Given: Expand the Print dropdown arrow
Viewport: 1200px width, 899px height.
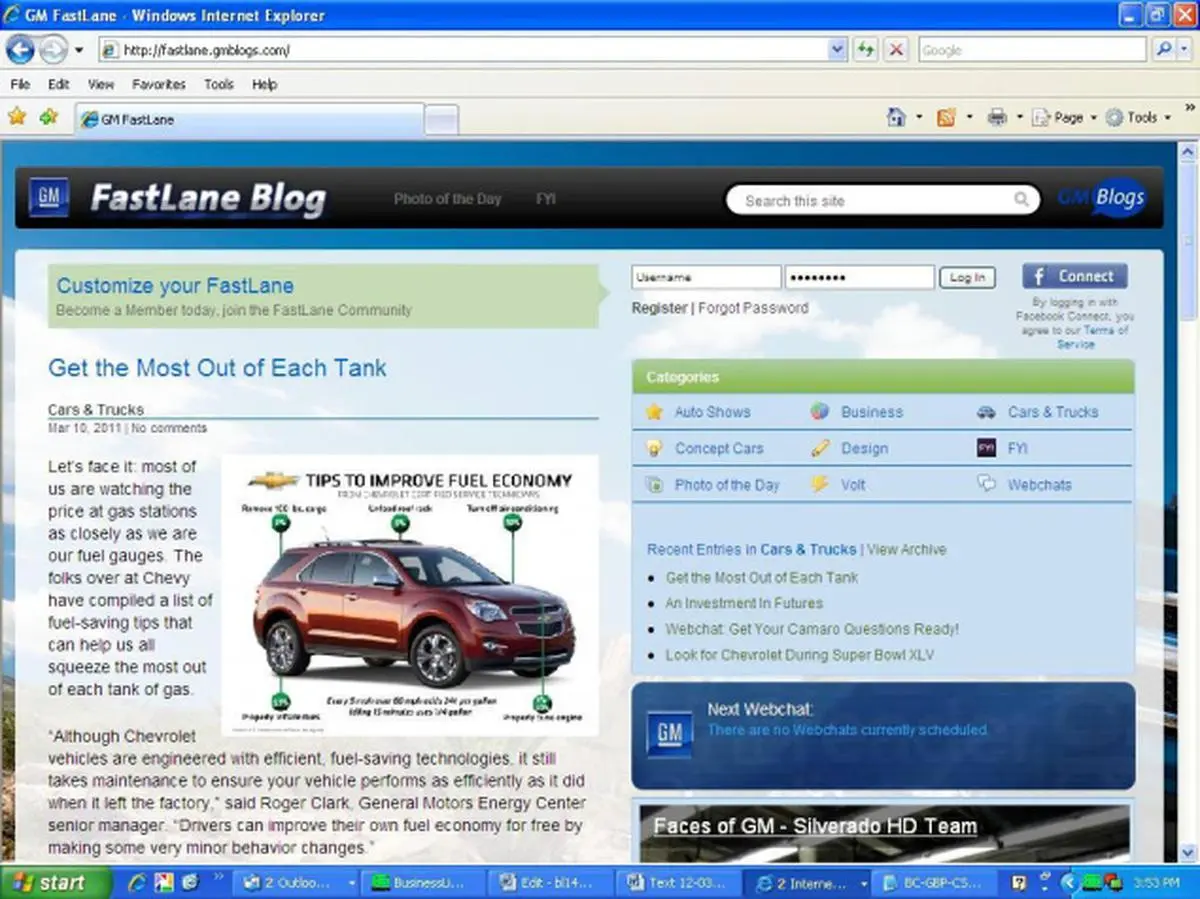Looking at the screenshot, I should (1019, 117).
